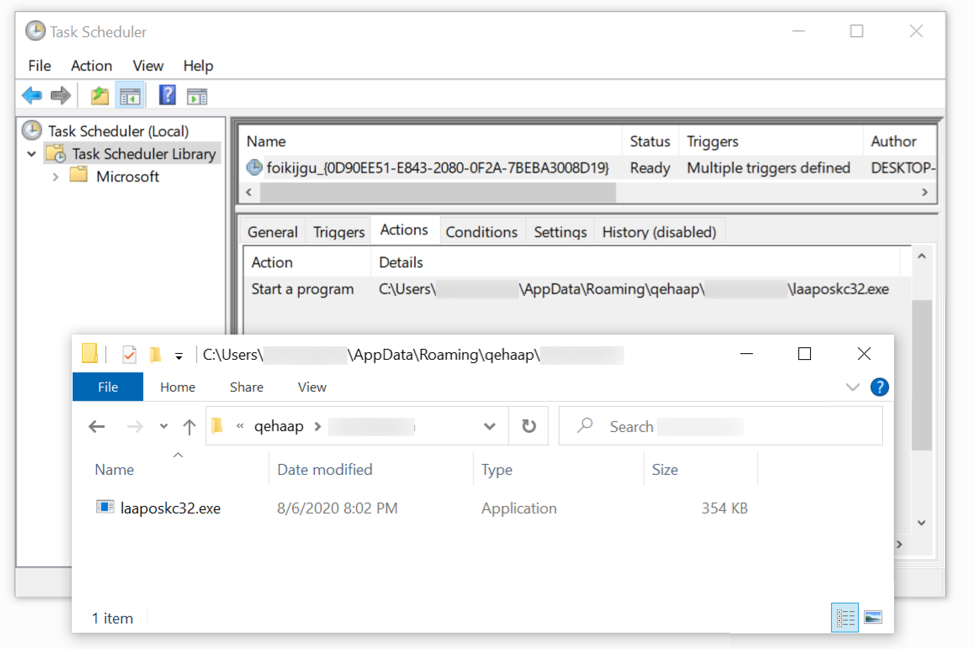Switch to the Triggers tab

click(339, 232)
